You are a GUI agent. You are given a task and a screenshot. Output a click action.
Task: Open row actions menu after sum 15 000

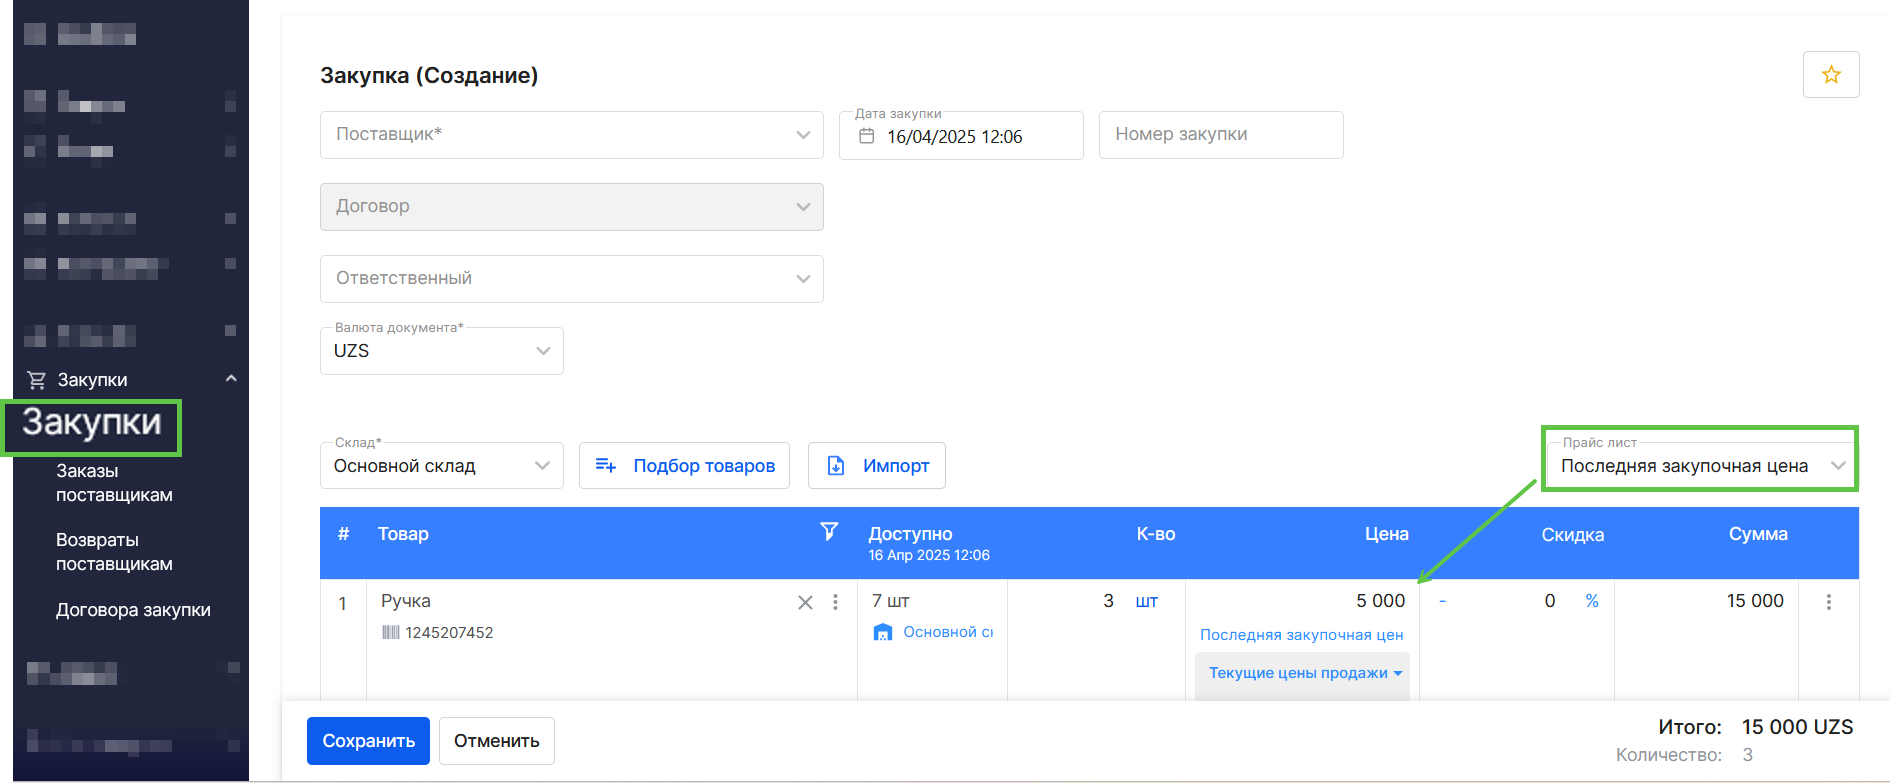click(1828, 602)
